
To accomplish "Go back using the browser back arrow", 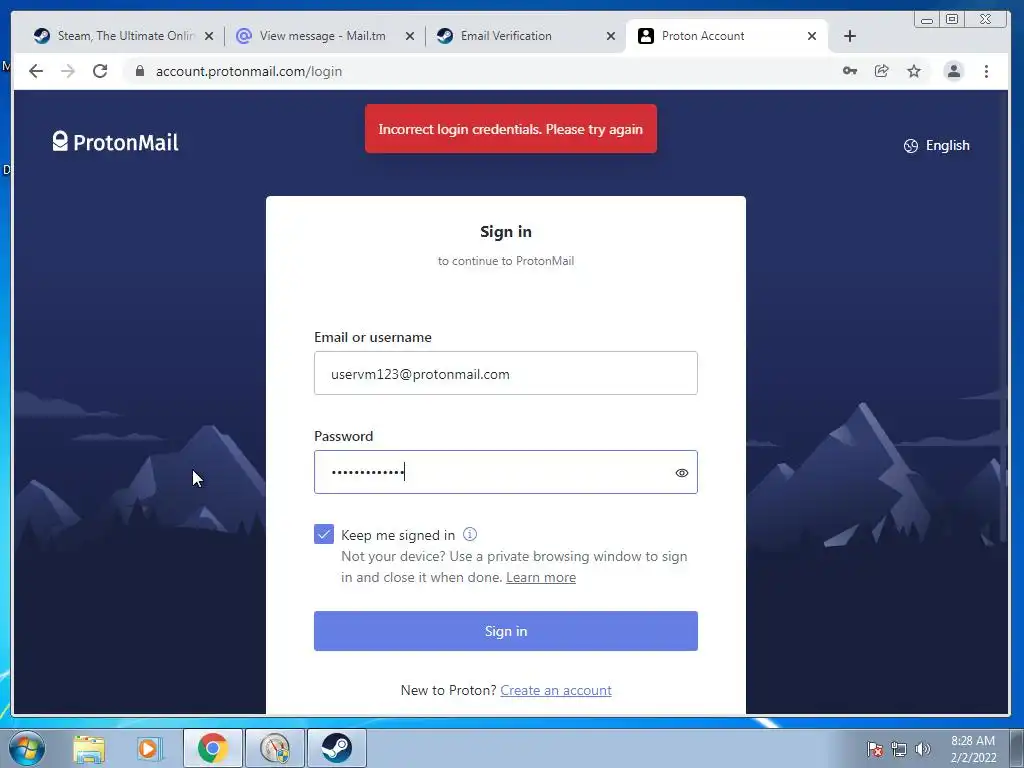I will (x=36, y=71).
